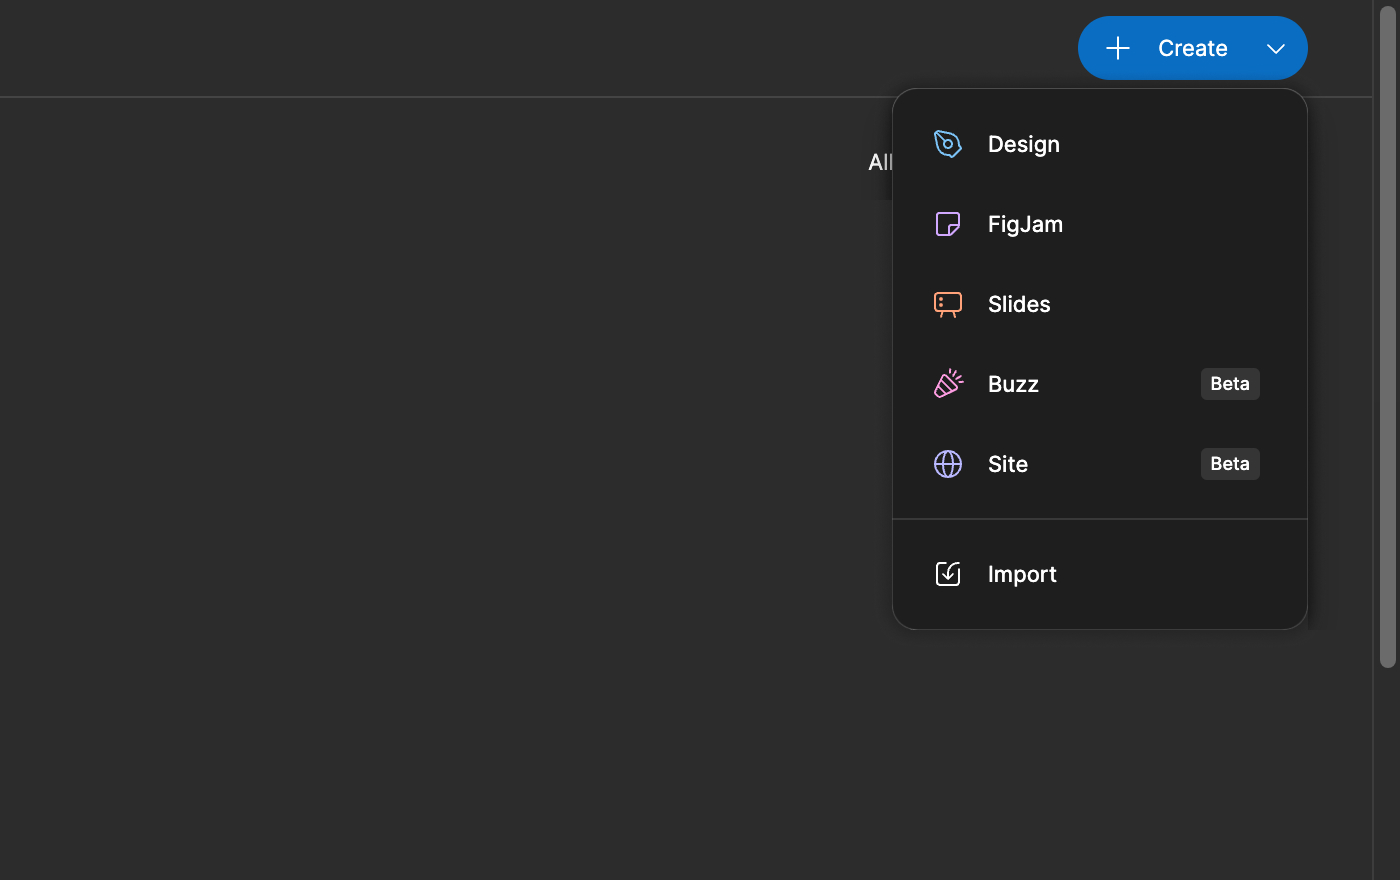
Task: Click the plus icon in Create button
Action: click(x=1118, y=48)
